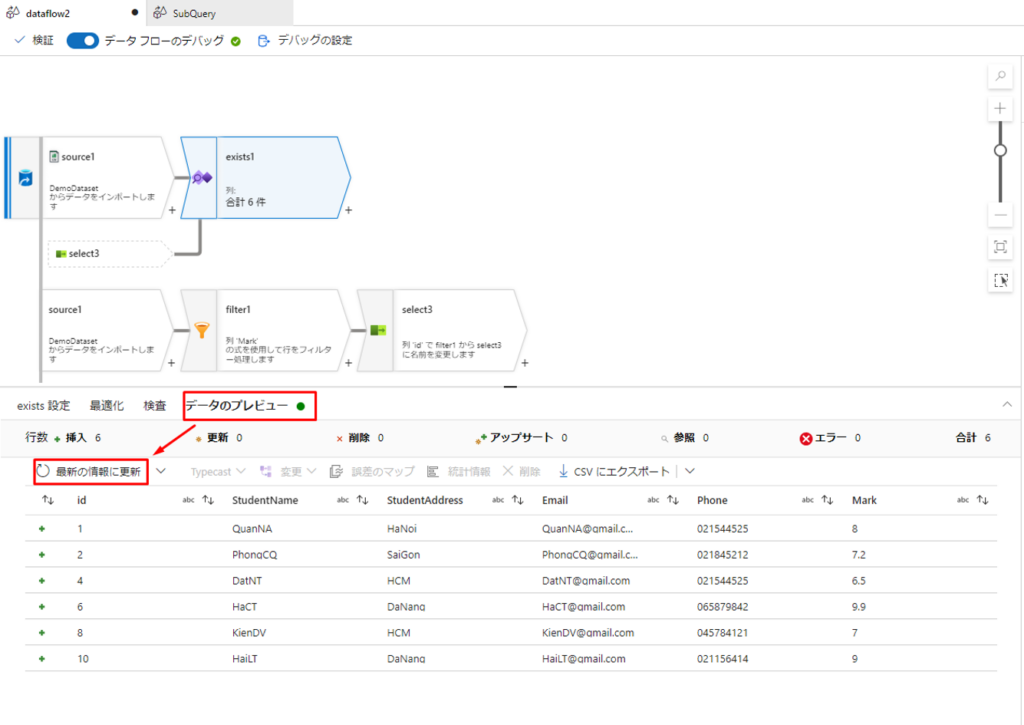
Task: Click the 最新の情報に更新 refresh button
Action: pos(90,471)
